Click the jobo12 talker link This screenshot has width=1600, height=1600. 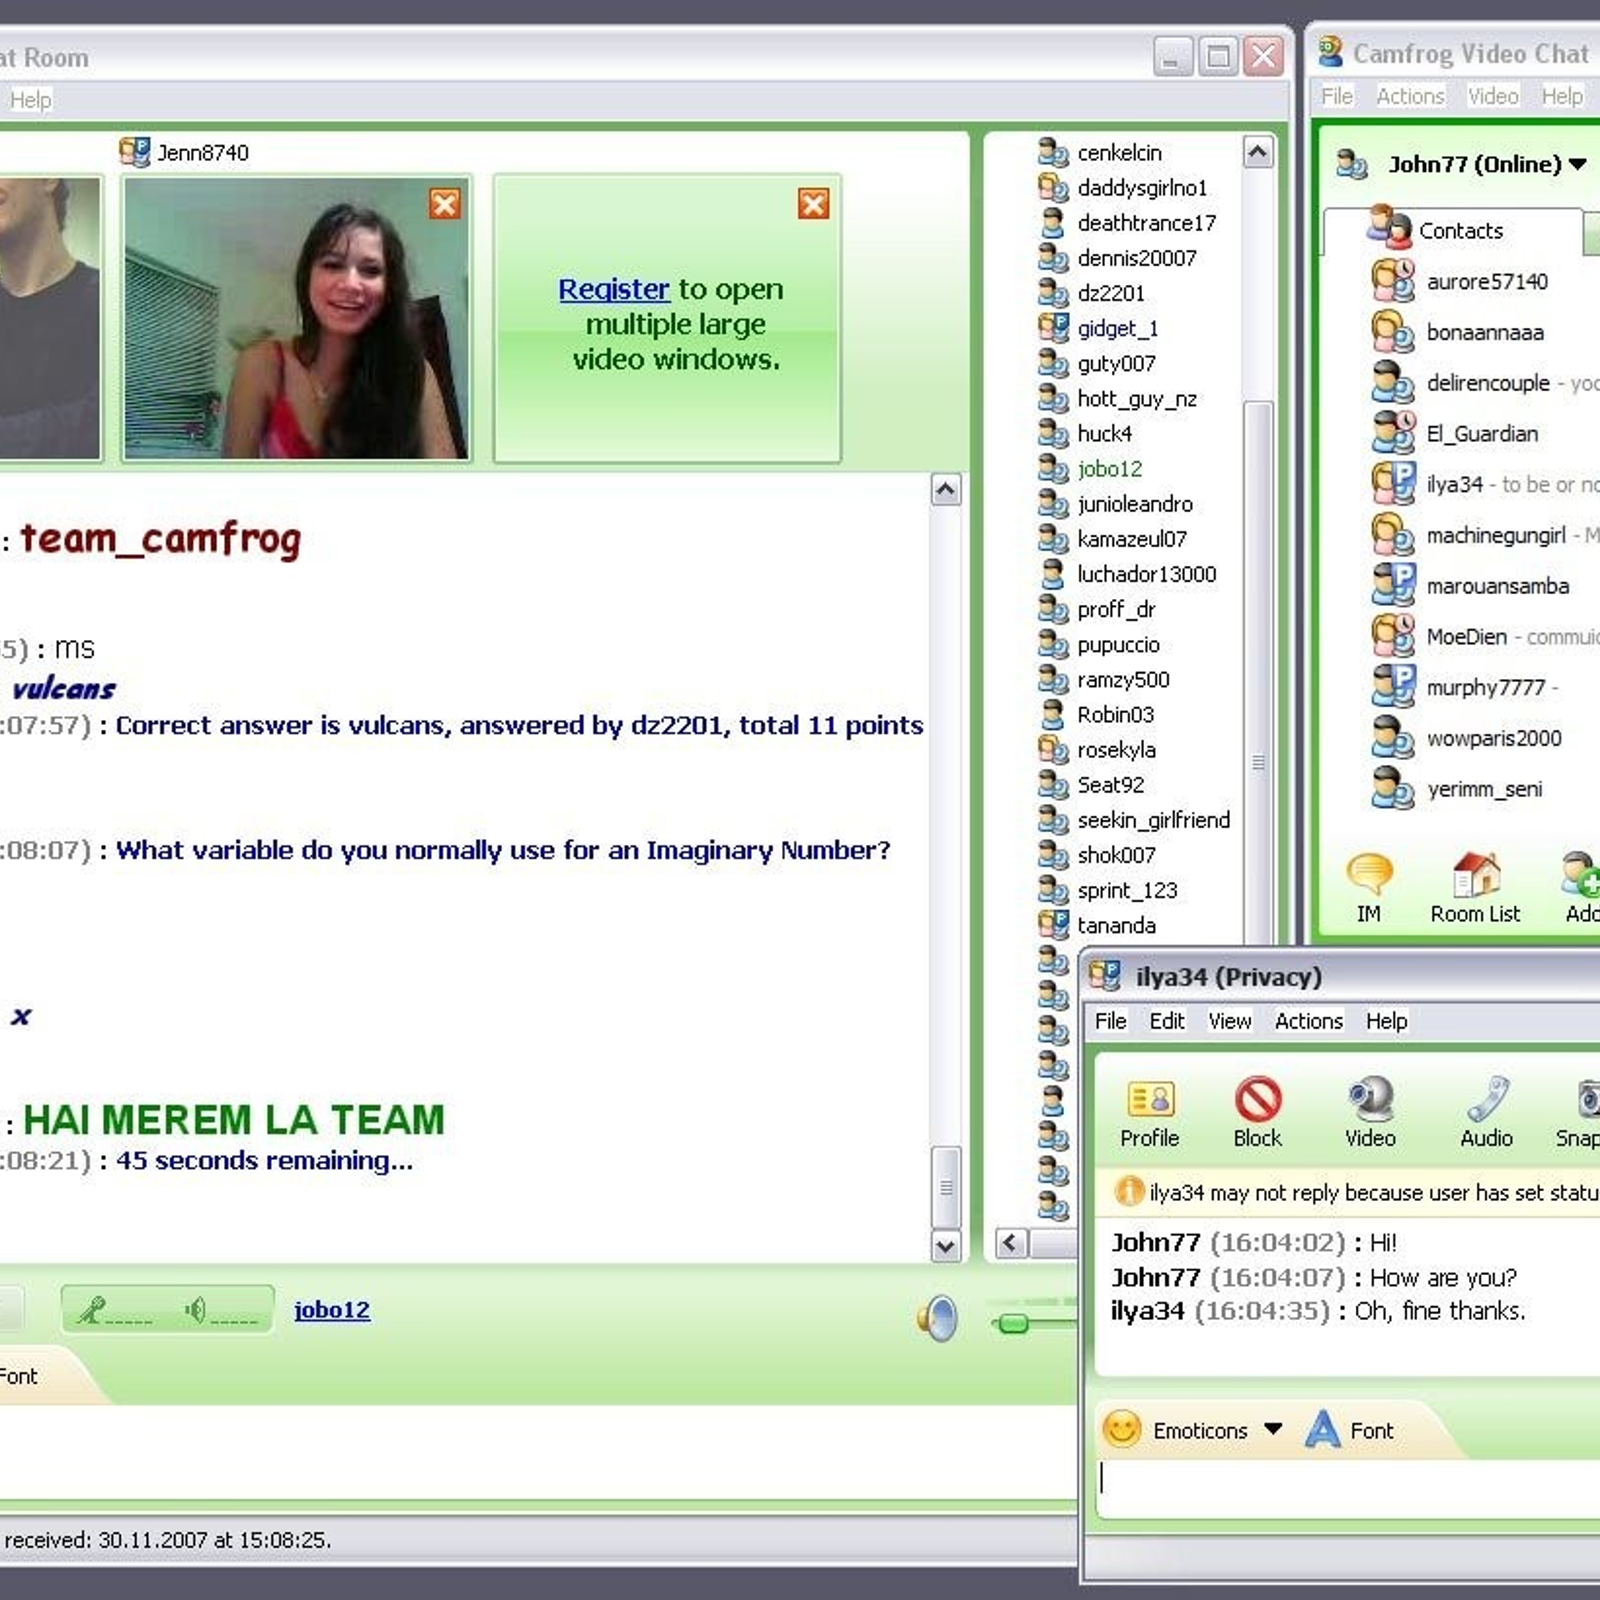click(332, 1310)
